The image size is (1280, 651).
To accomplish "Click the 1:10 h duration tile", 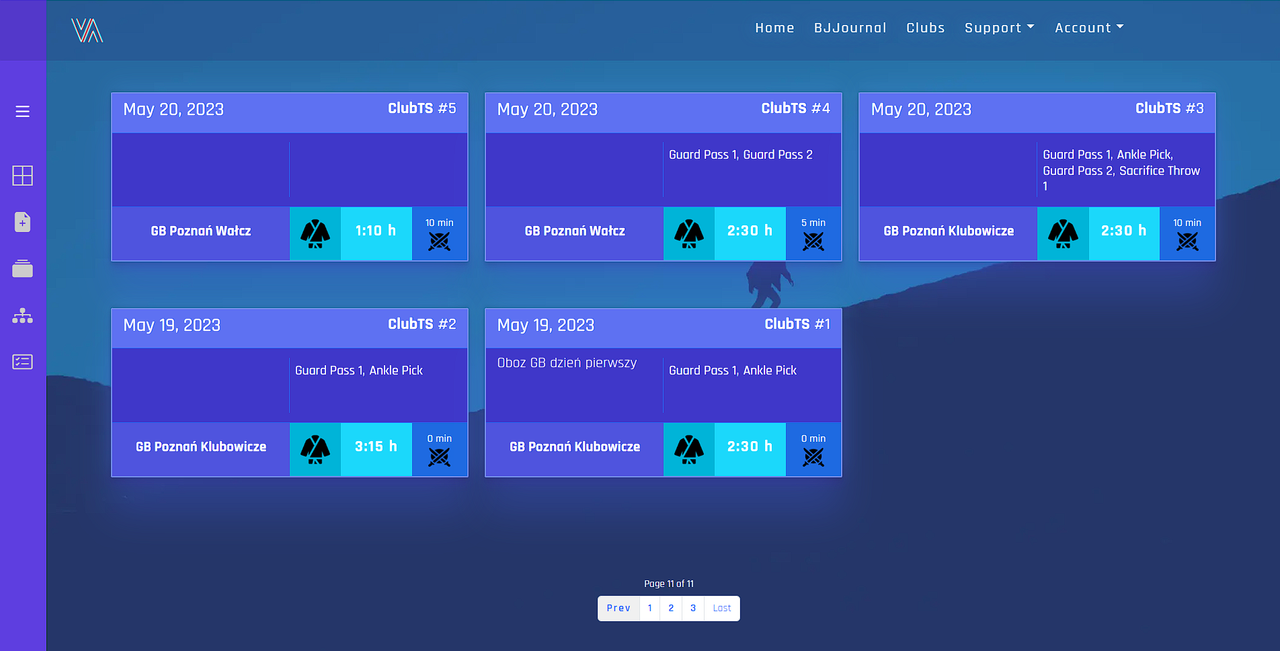I will pyautogui.click(x=376, y=233).
